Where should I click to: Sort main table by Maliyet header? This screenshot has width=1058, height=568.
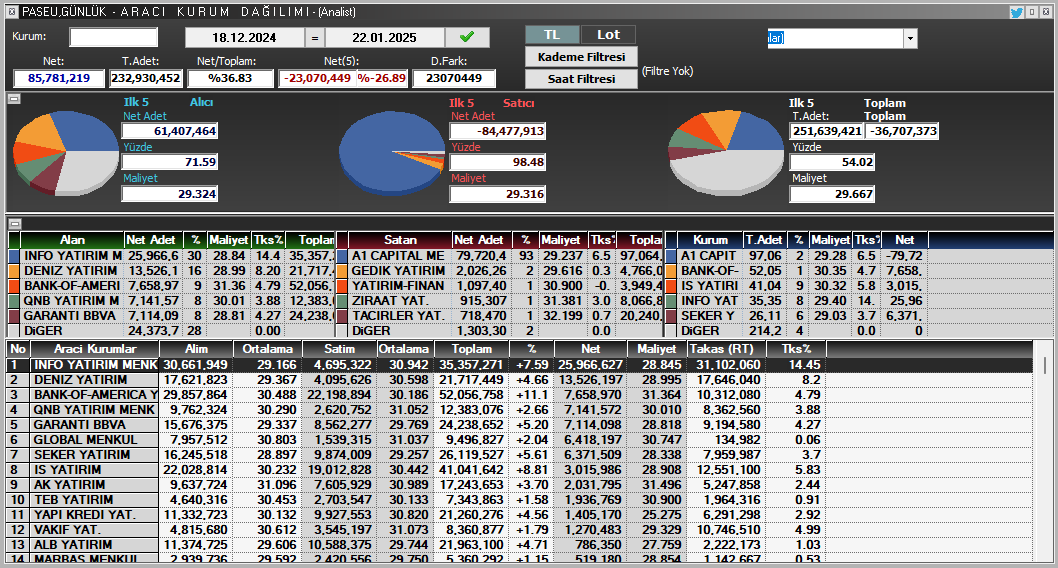click(x=657, y=349)
